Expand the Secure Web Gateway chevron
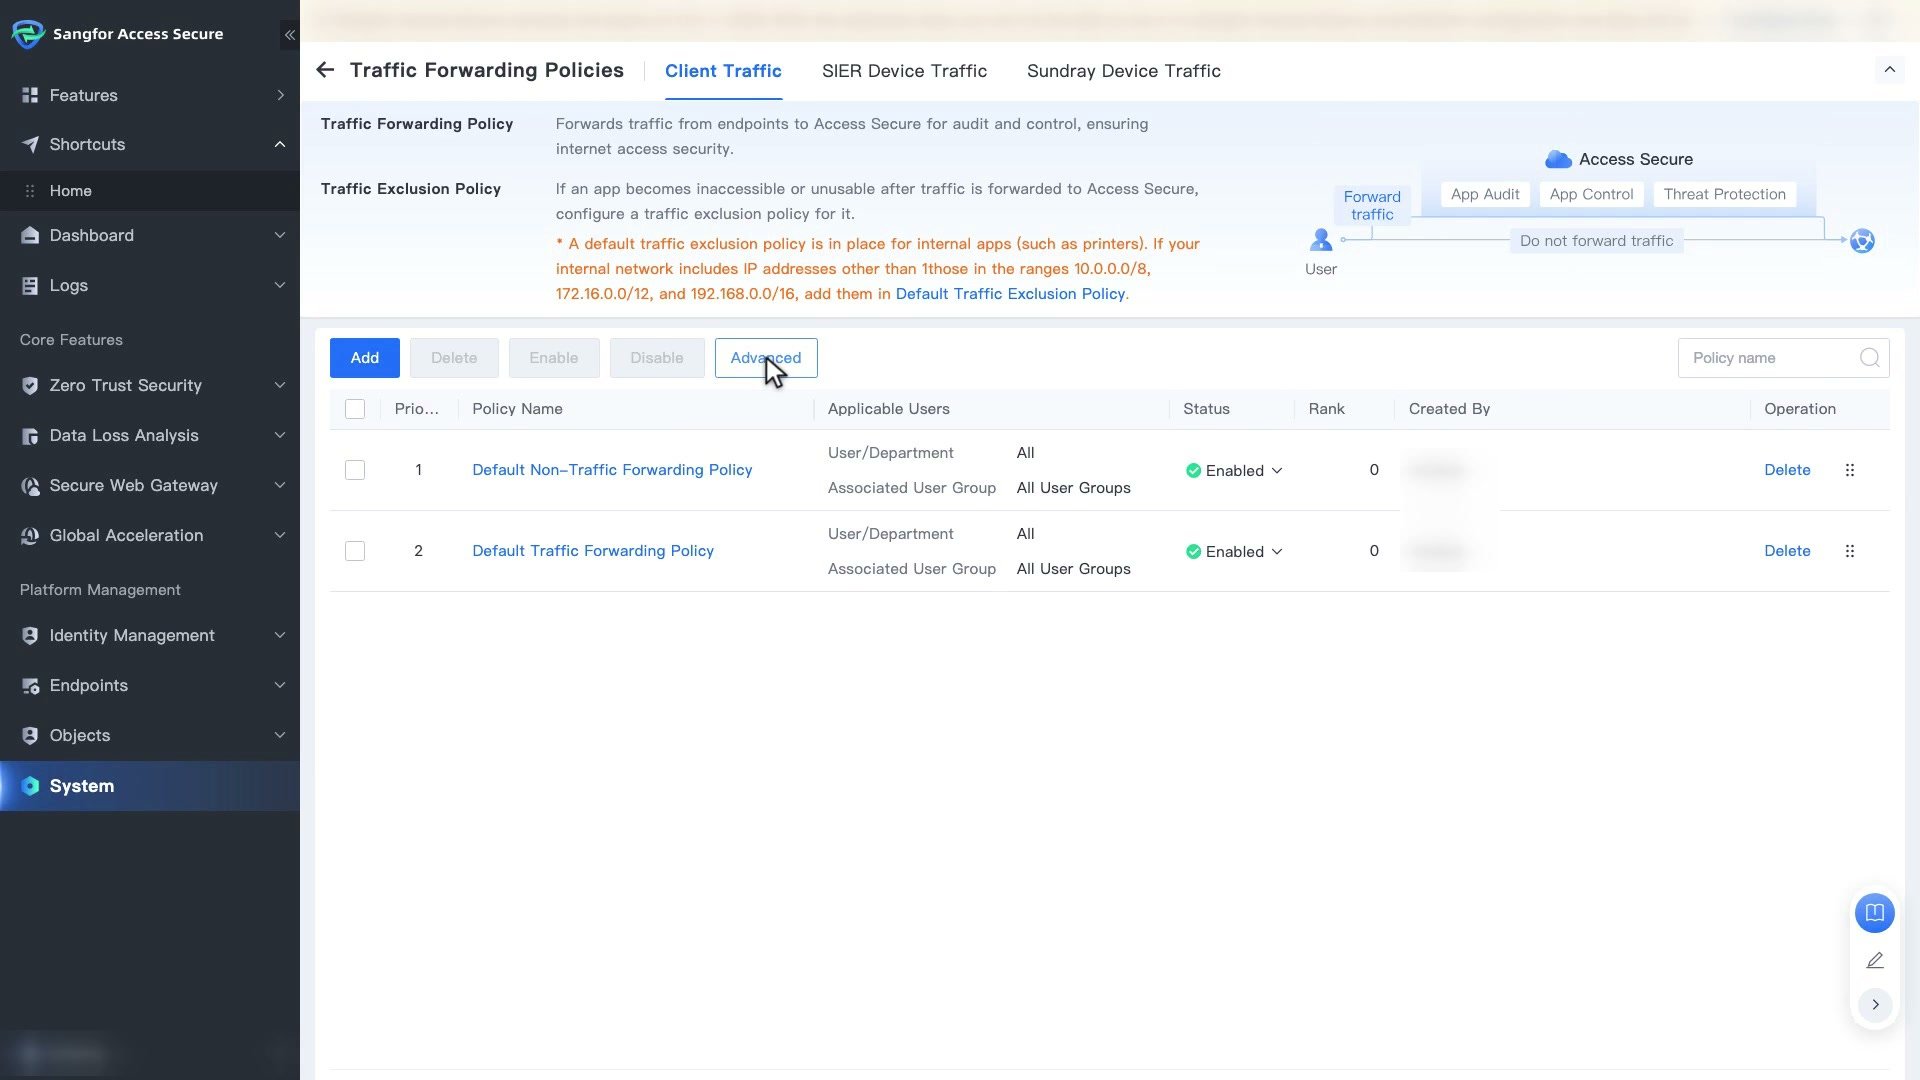The height and width of the screenshot is (1080, 1920). (x=280, y=485)
